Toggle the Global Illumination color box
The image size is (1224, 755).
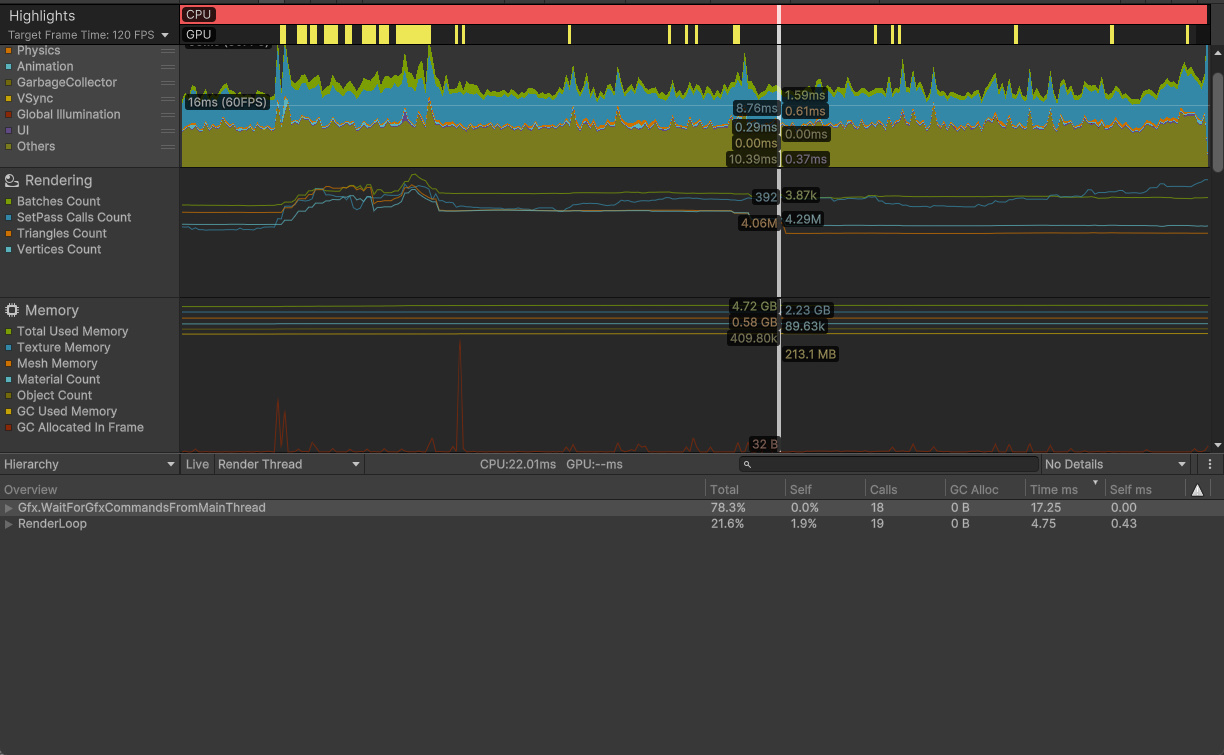tap(9, 114)
